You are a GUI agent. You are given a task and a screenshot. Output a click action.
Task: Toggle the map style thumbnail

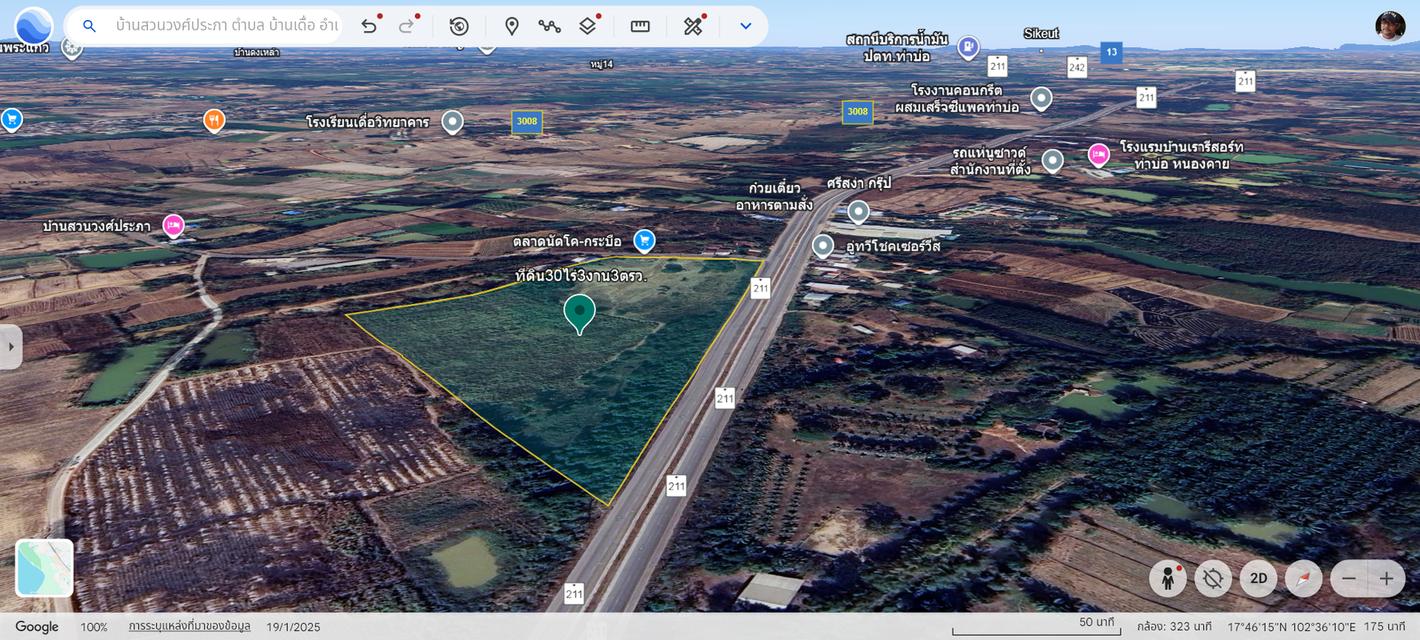pos(45,568)
